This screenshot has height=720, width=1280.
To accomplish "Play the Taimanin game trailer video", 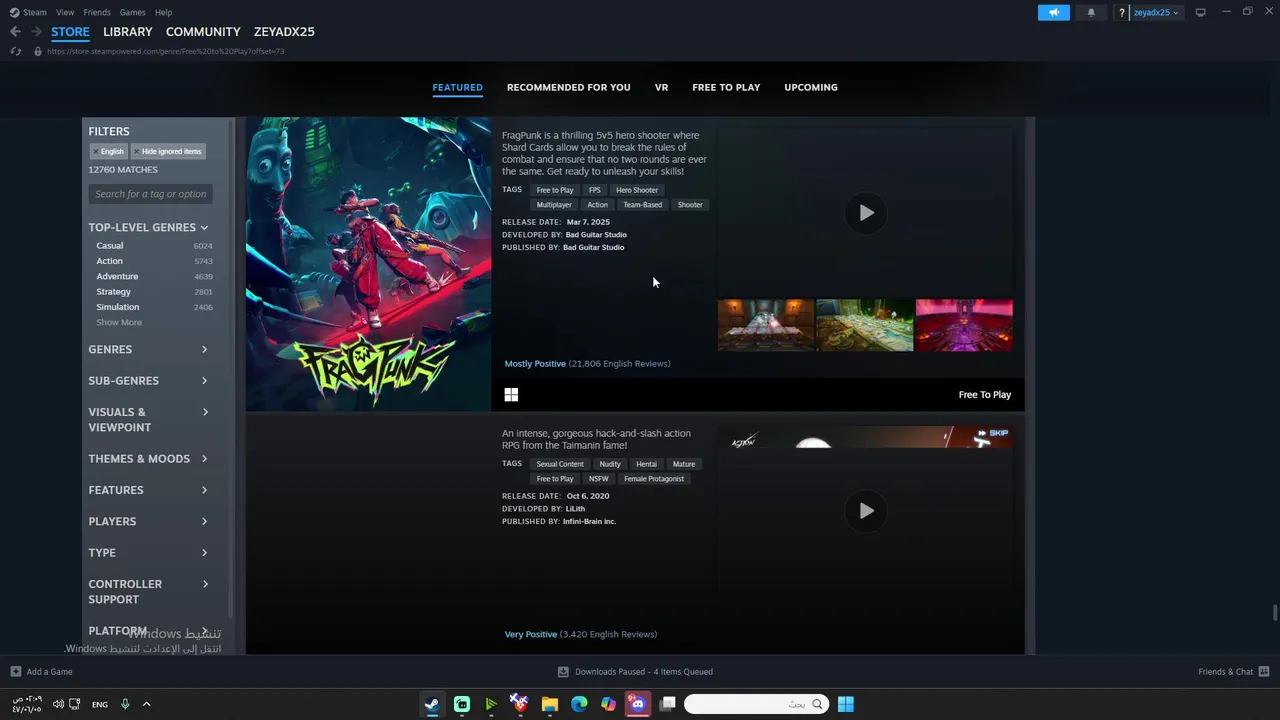I will click(866, 511).
